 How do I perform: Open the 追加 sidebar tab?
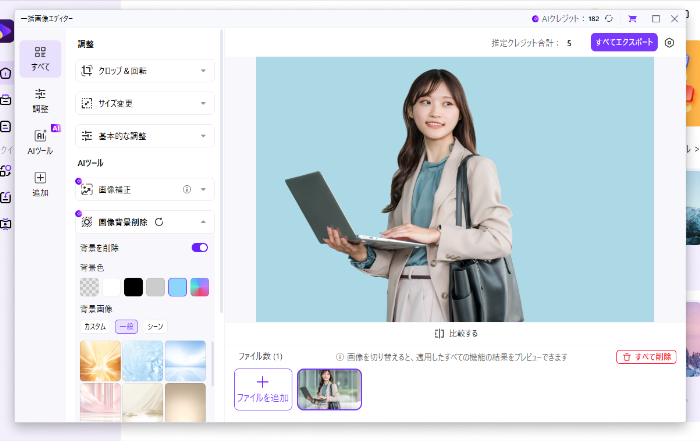pyautogui.click(x=40, y=184)
